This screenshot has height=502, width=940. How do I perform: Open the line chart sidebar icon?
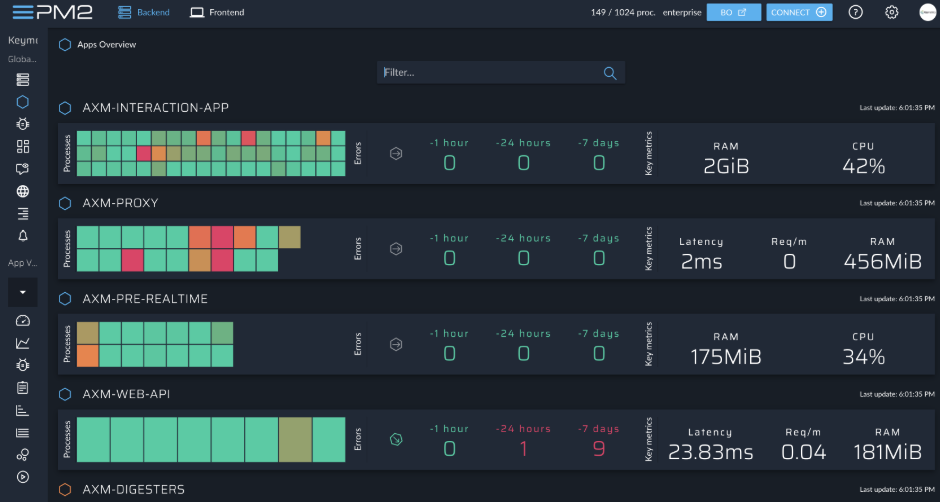click(x=23, y=343)
